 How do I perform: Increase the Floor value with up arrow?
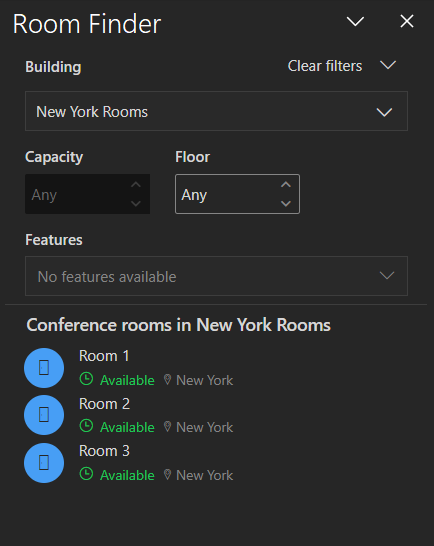286,185
